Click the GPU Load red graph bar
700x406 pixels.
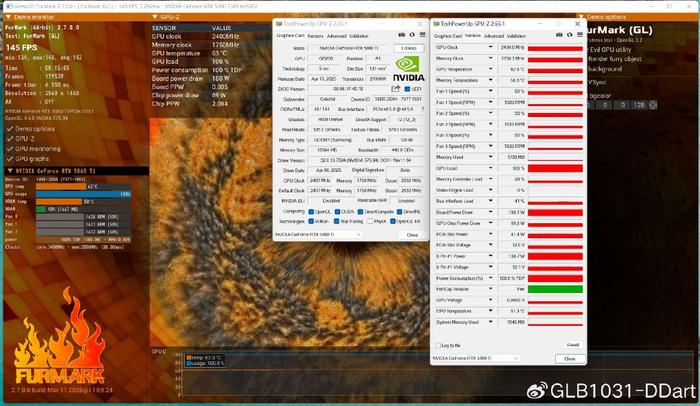555,168
